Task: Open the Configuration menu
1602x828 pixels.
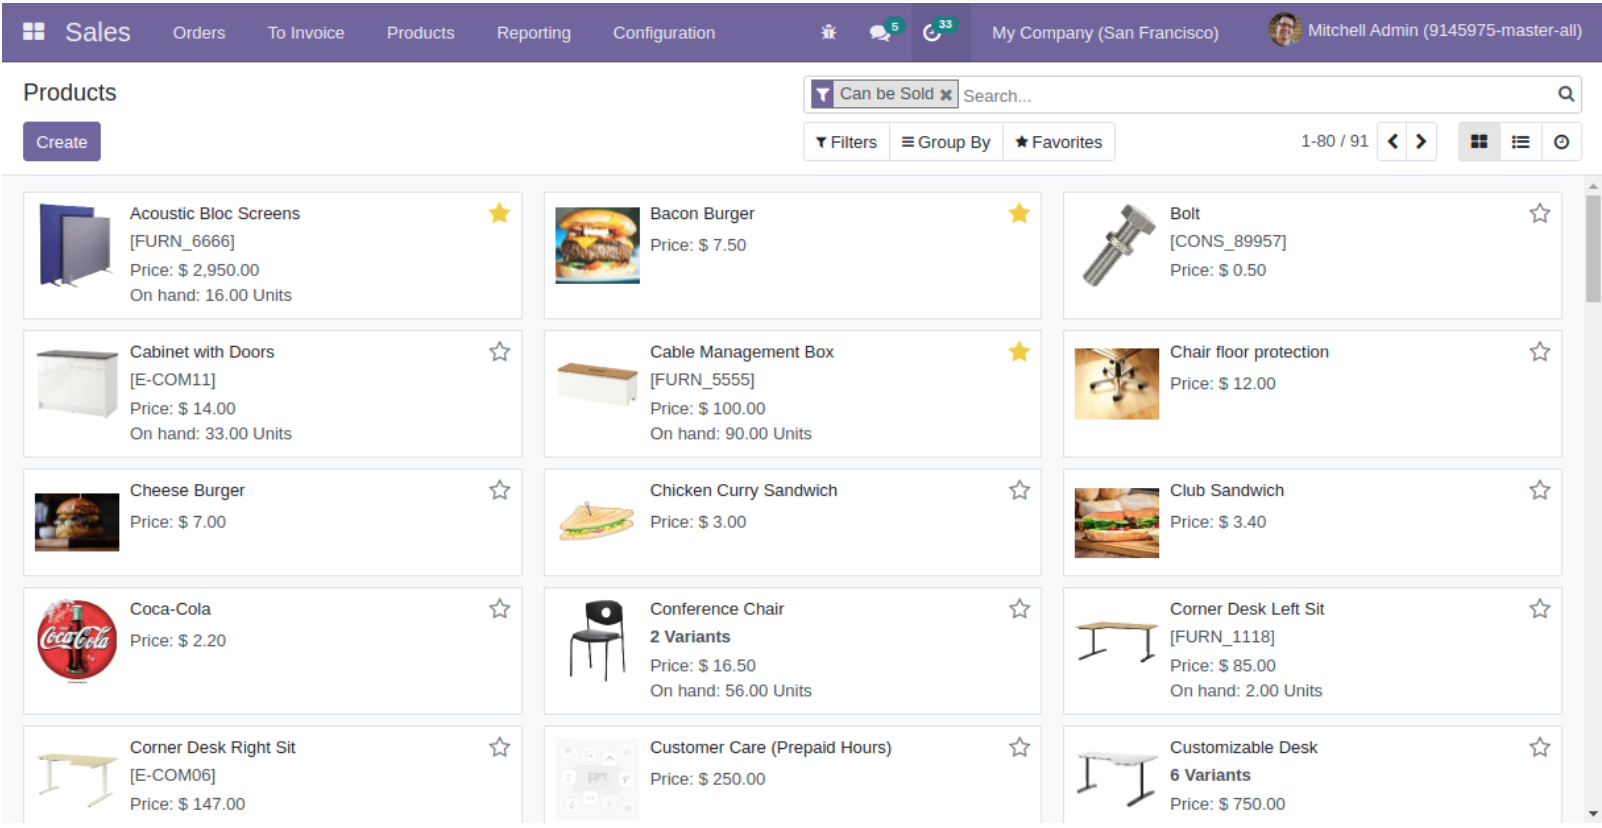Action: [x=663, y=33]
